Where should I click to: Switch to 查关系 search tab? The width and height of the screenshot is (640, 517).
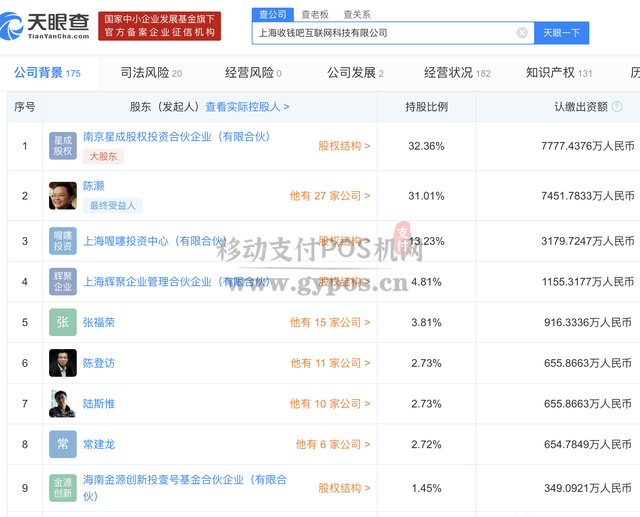357,15
